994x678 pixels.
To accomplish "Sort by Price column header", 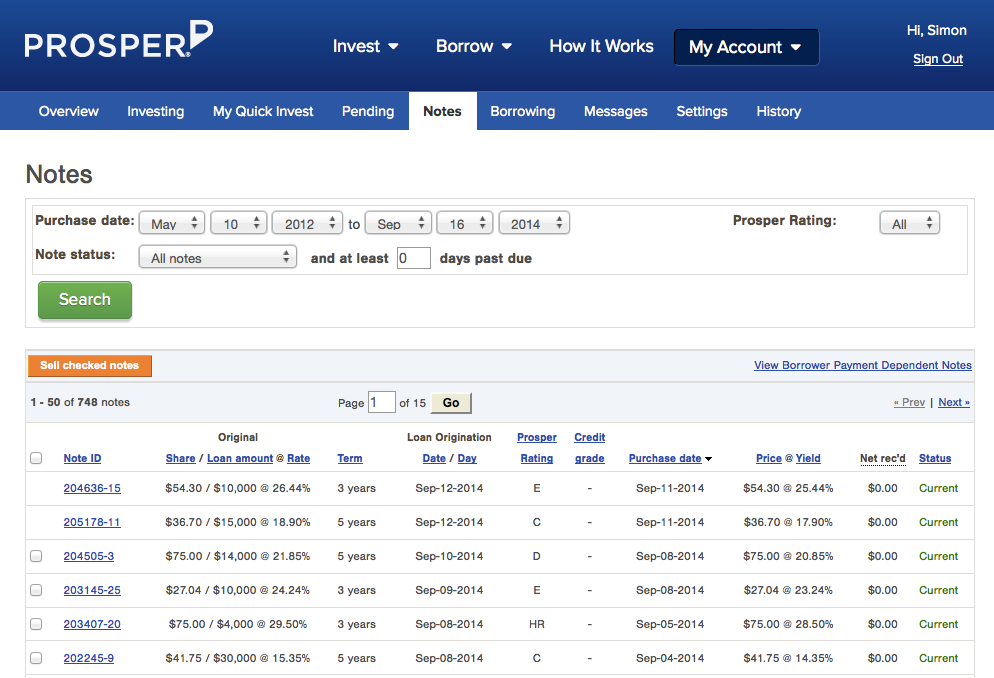I will [x=768, y=458].
